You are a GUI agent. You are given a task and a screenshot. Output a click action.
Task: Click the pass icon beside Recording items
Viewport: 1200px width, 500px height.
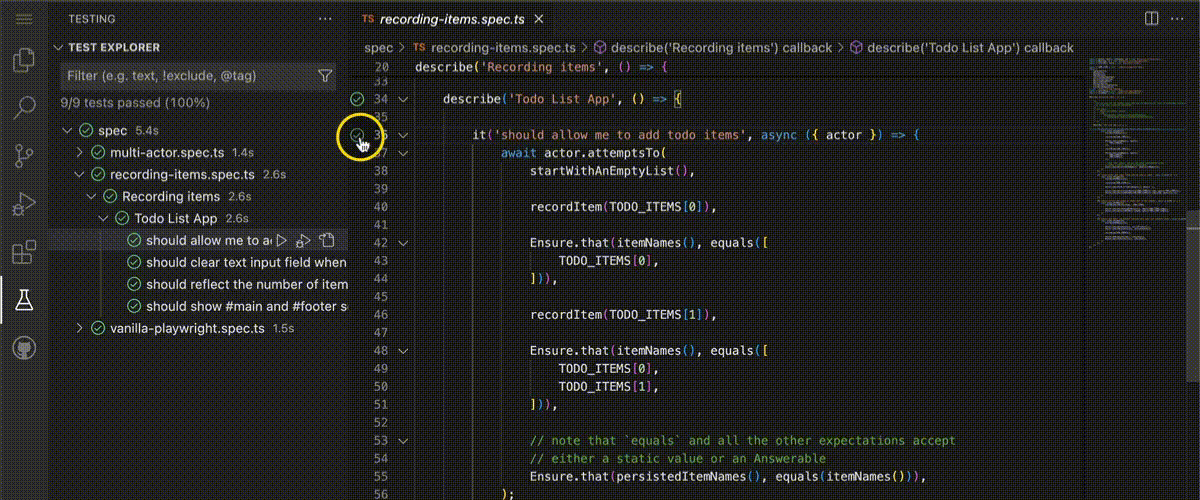111,196
